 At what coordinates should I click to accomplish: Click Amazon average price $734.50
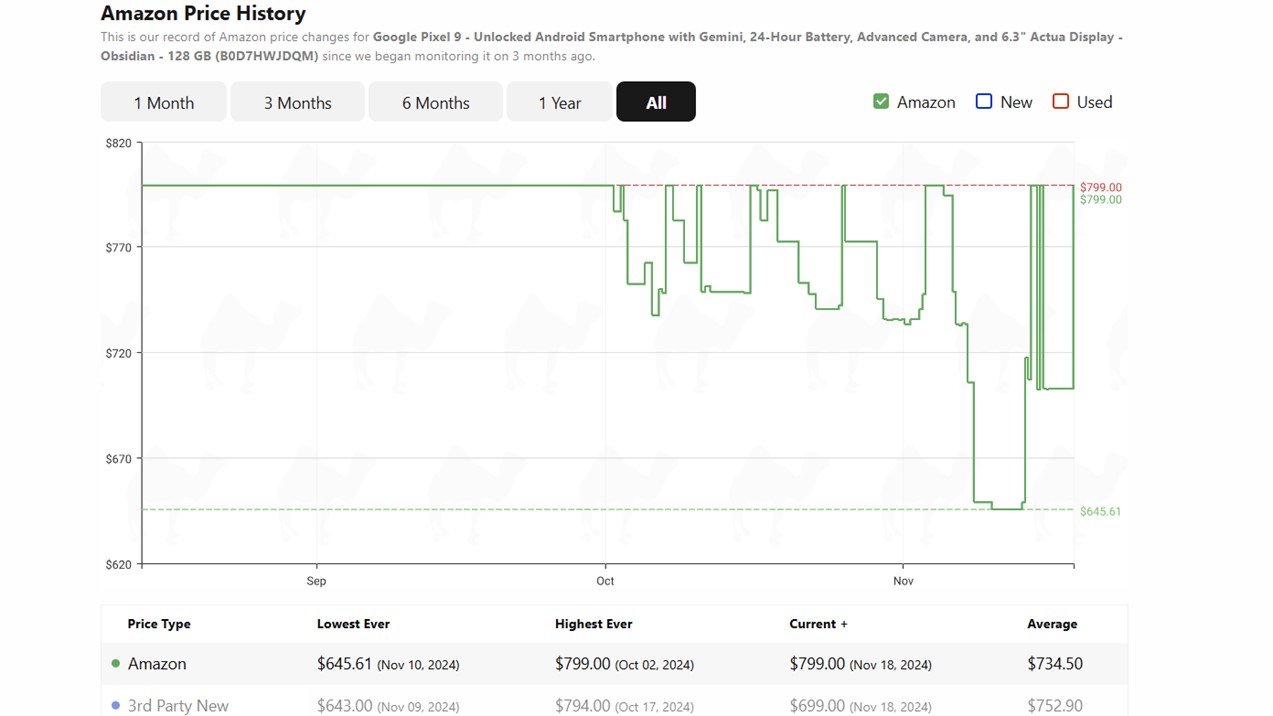click(x=1054, y=664)
